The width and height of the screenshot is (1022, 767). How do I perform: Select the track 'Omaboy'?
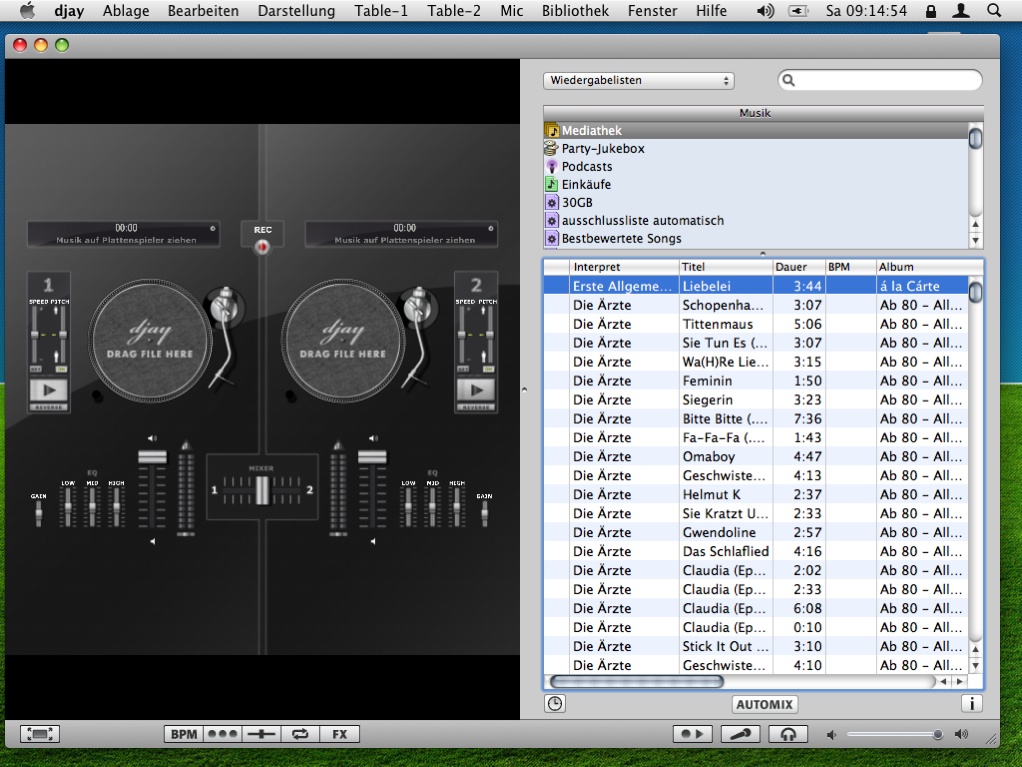(x=756, y=456)
